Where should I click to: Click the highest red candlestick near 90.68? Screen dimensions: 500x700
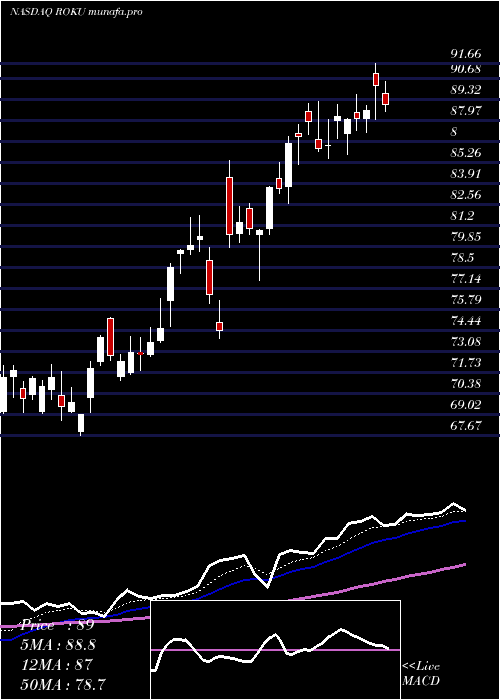[376, 79]
